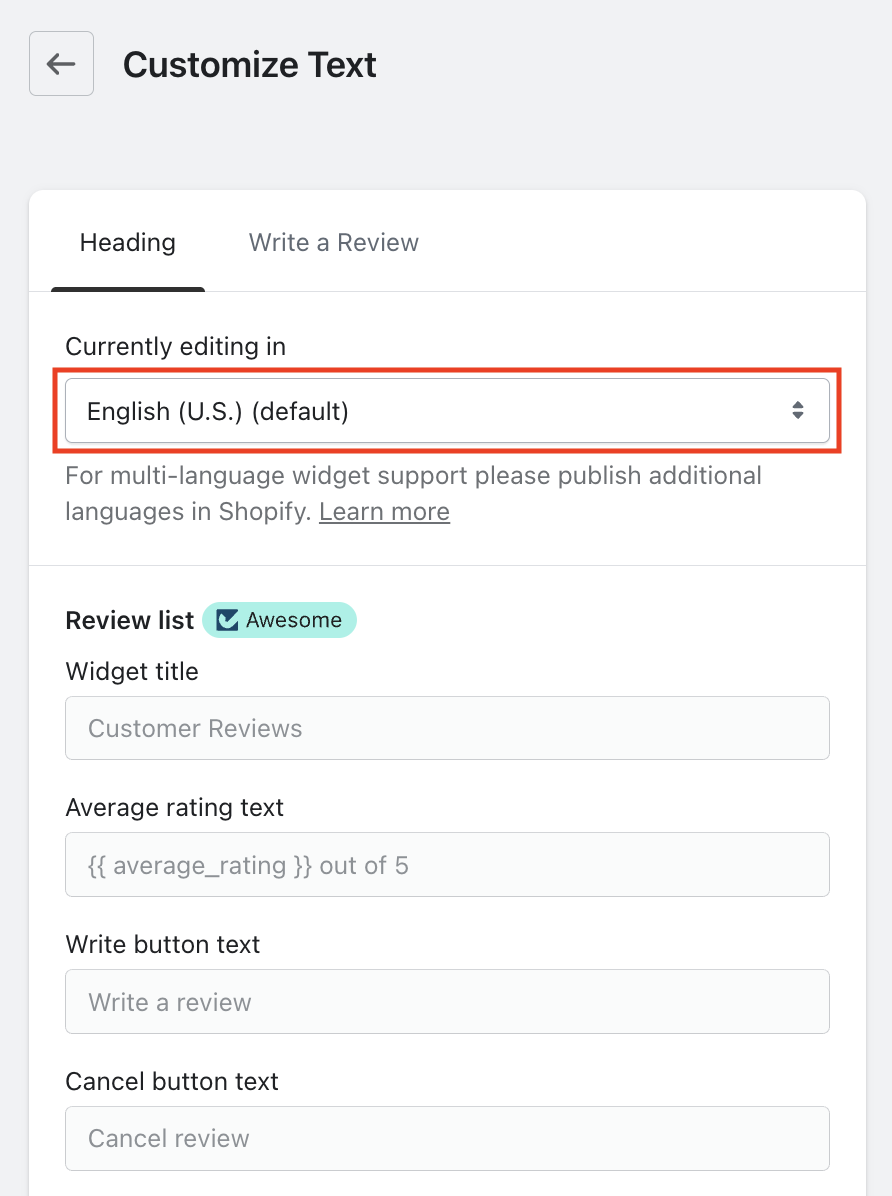Click the language selector up-down arrows
This screenshot has width=892, height=1196.
798,410
